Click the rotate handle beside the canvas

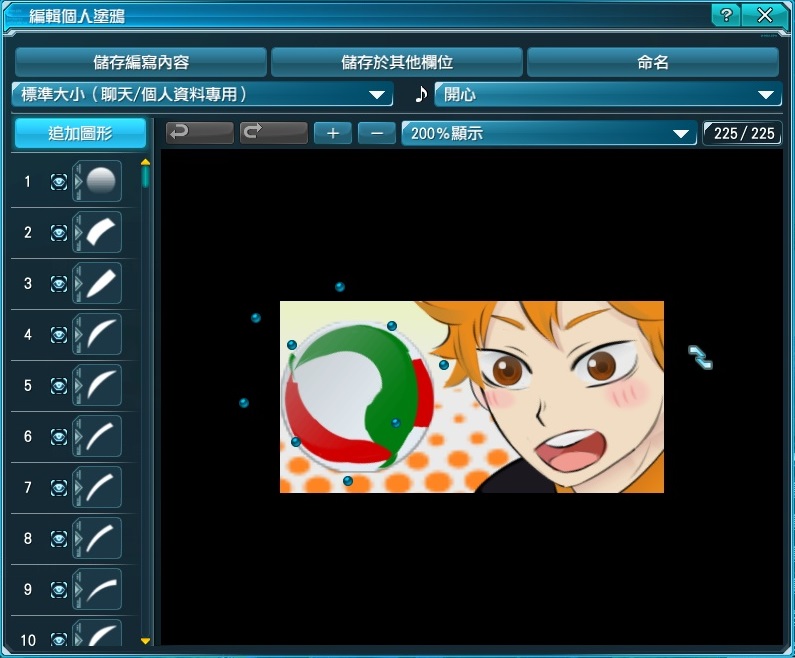point(700,357)
